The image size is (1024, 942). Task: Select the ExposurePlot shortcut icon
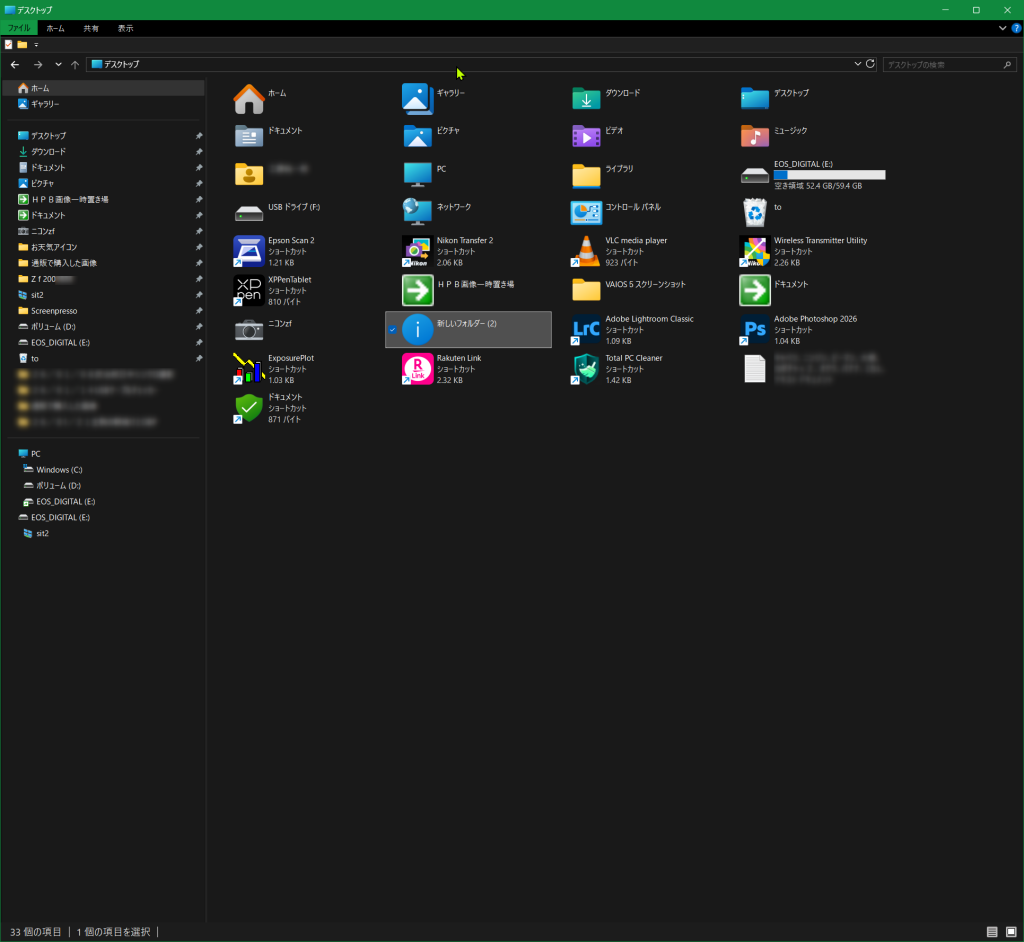click(x=248, y=368)
